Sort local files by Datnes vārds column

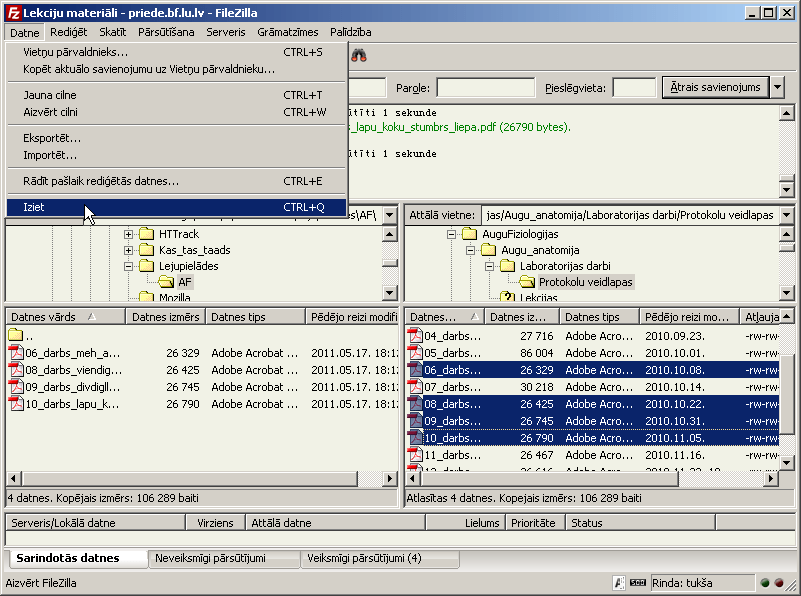(66, 317)
